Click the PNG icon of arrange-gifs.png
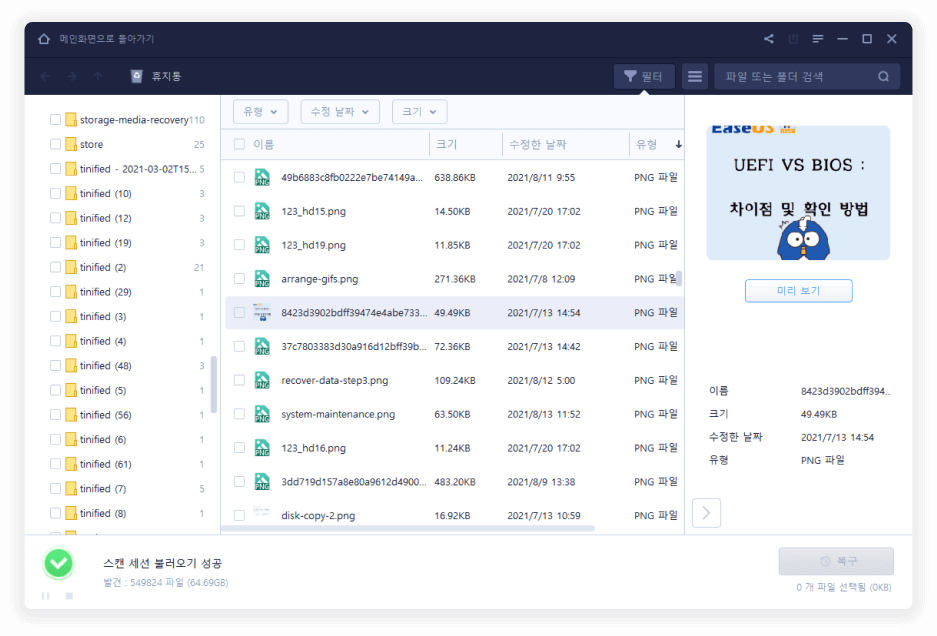 (262, 279)
